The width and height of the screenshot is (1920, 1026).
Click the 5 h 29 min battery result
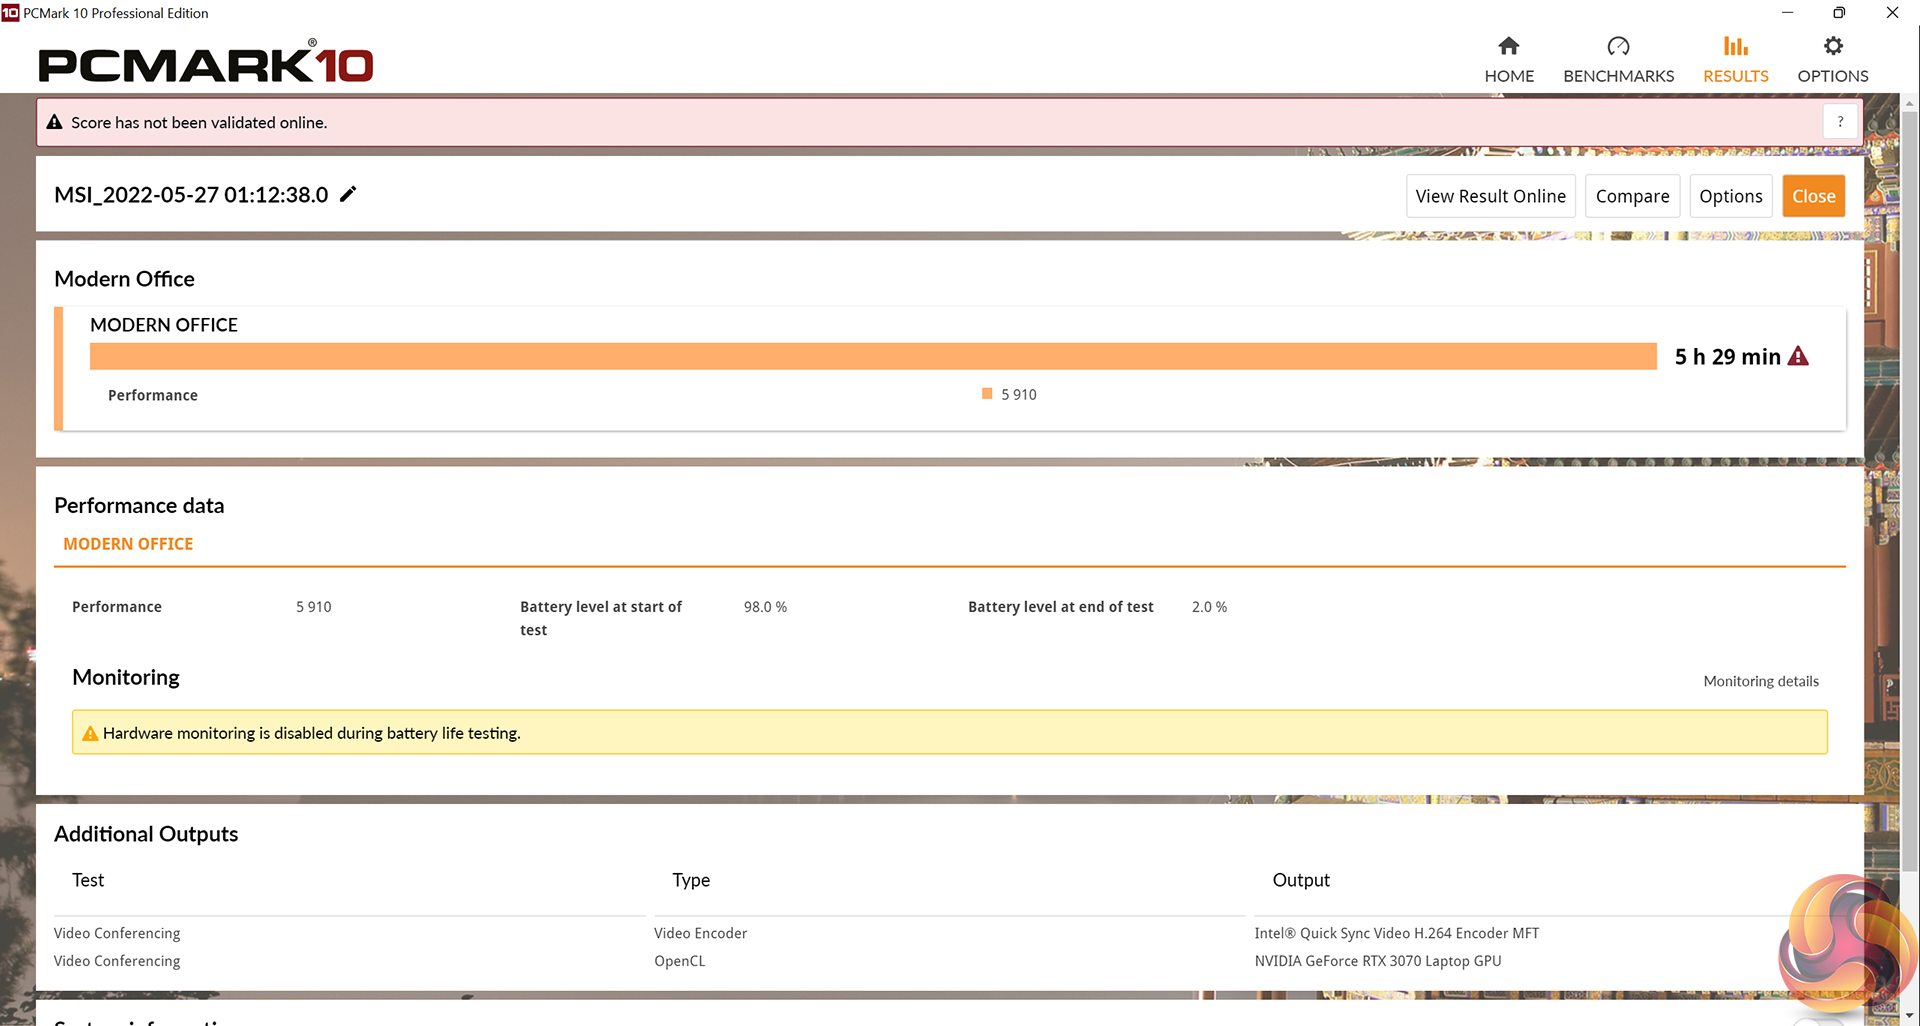[x=1727, y=357]
